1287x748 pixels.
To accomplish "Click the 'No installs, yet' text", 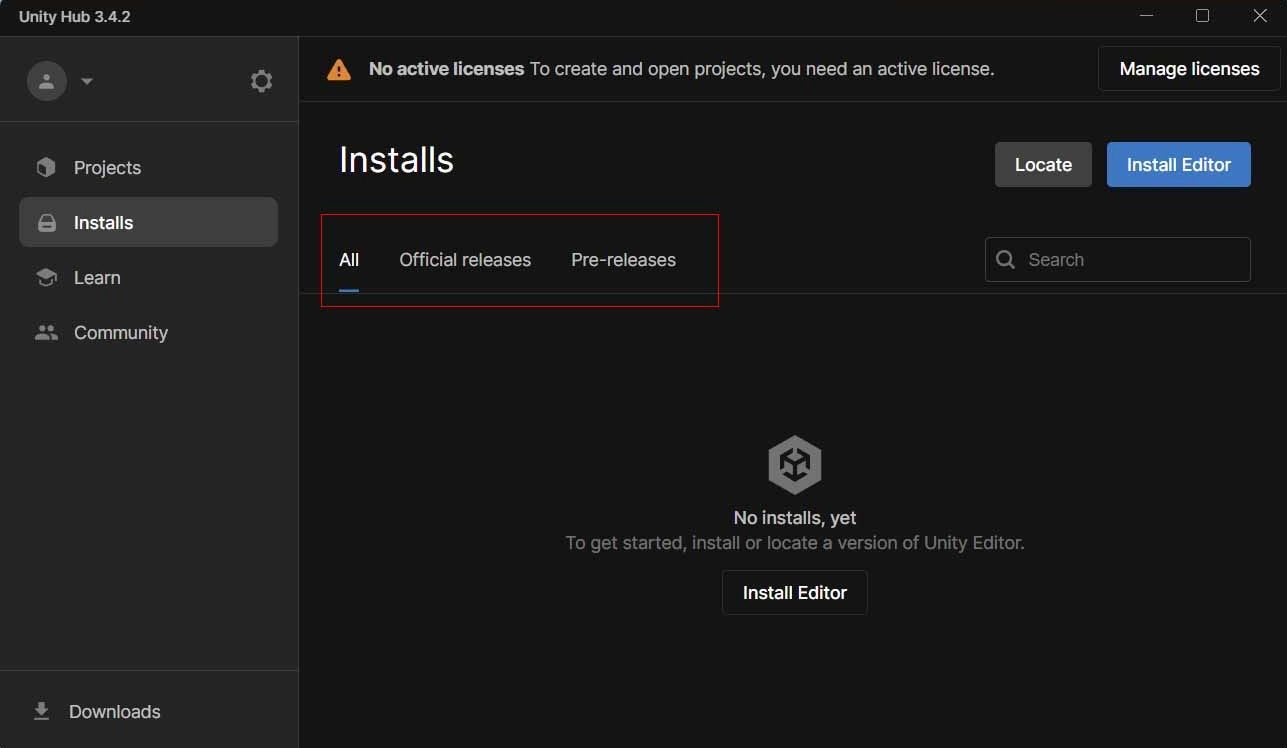I will [795, 518].
